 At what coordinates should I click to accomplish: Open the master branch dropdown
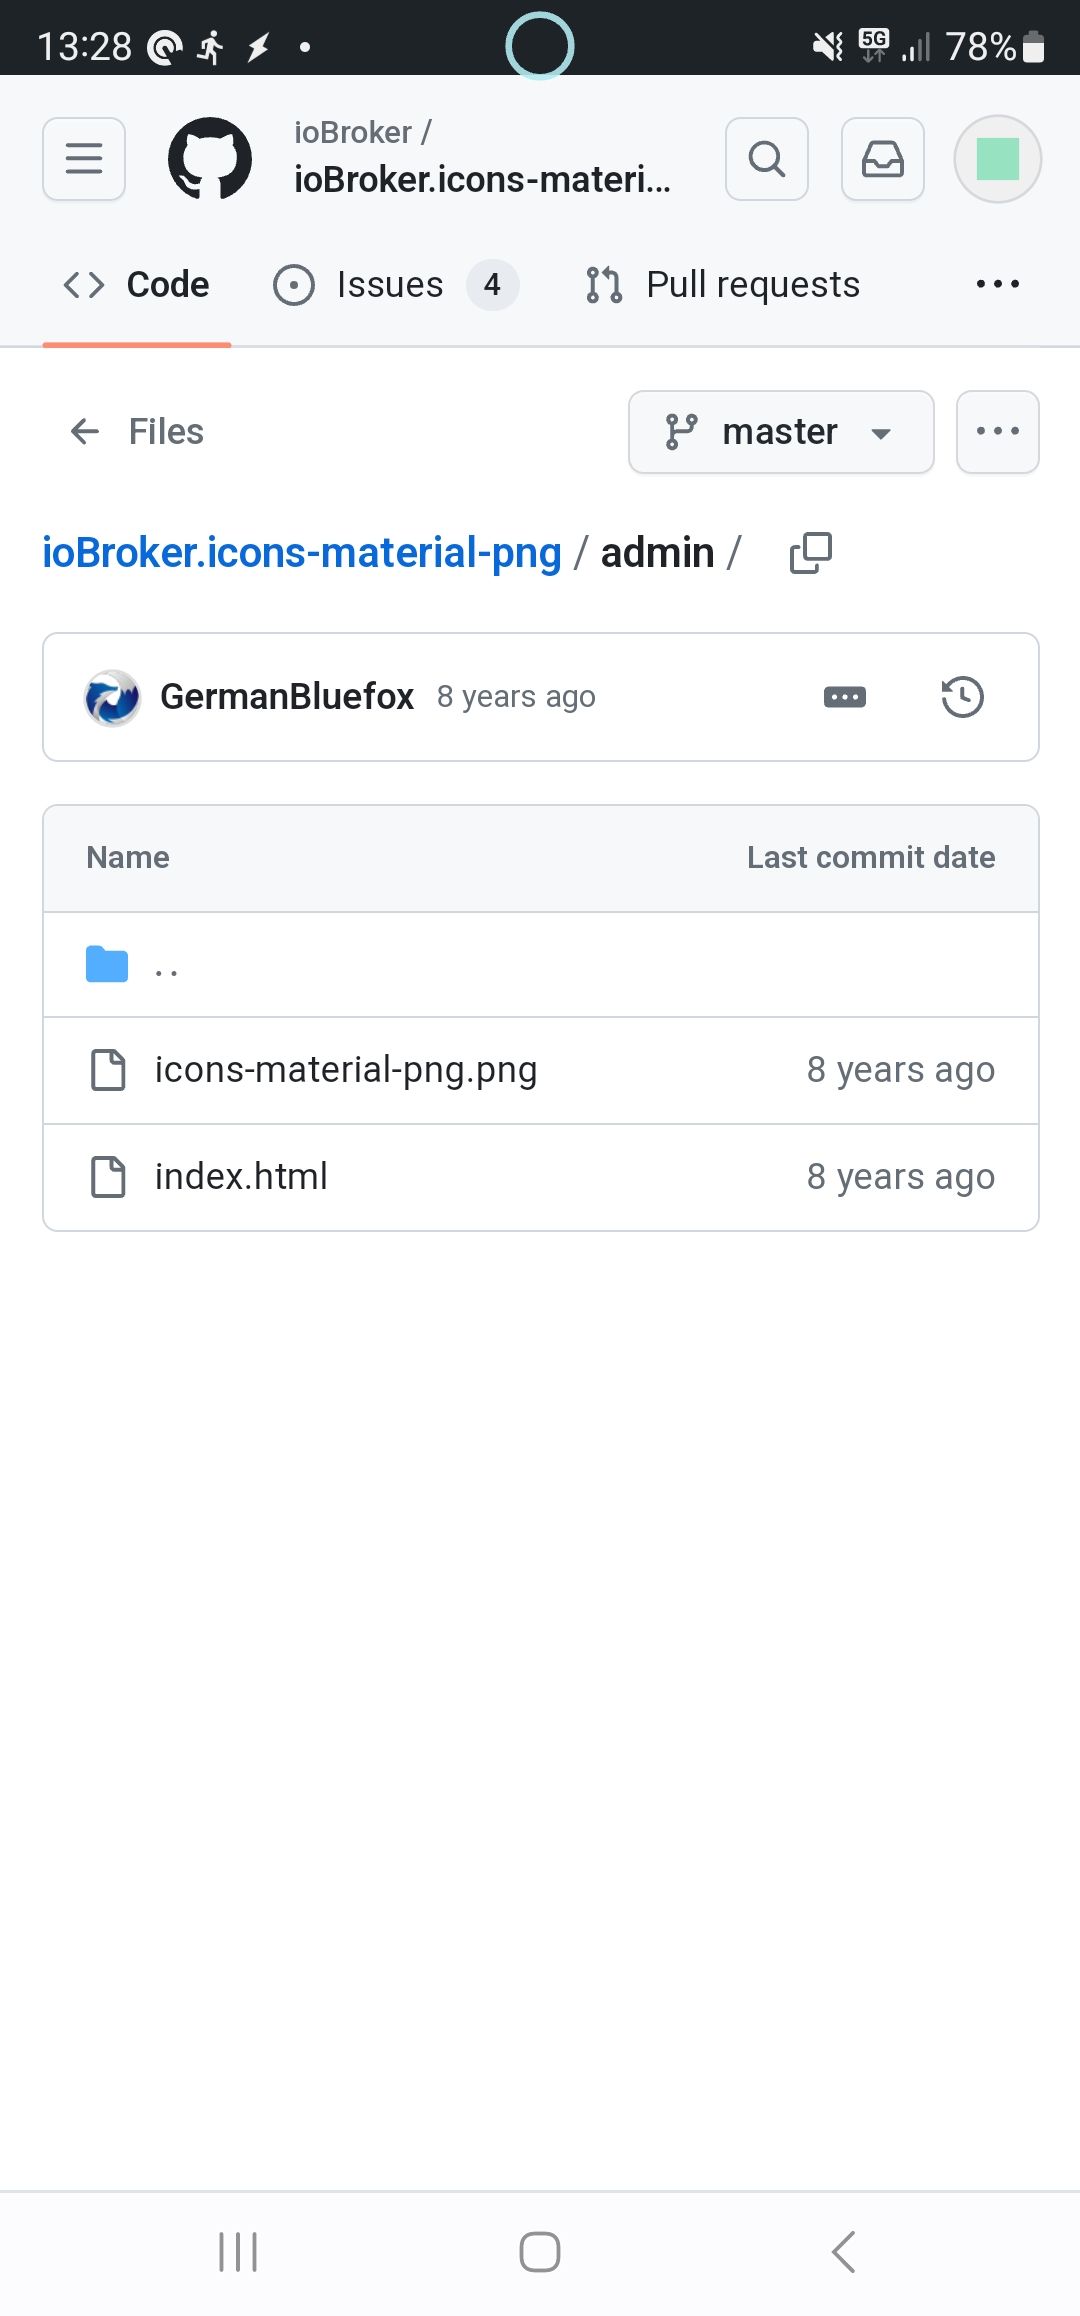tap(781, 432)
